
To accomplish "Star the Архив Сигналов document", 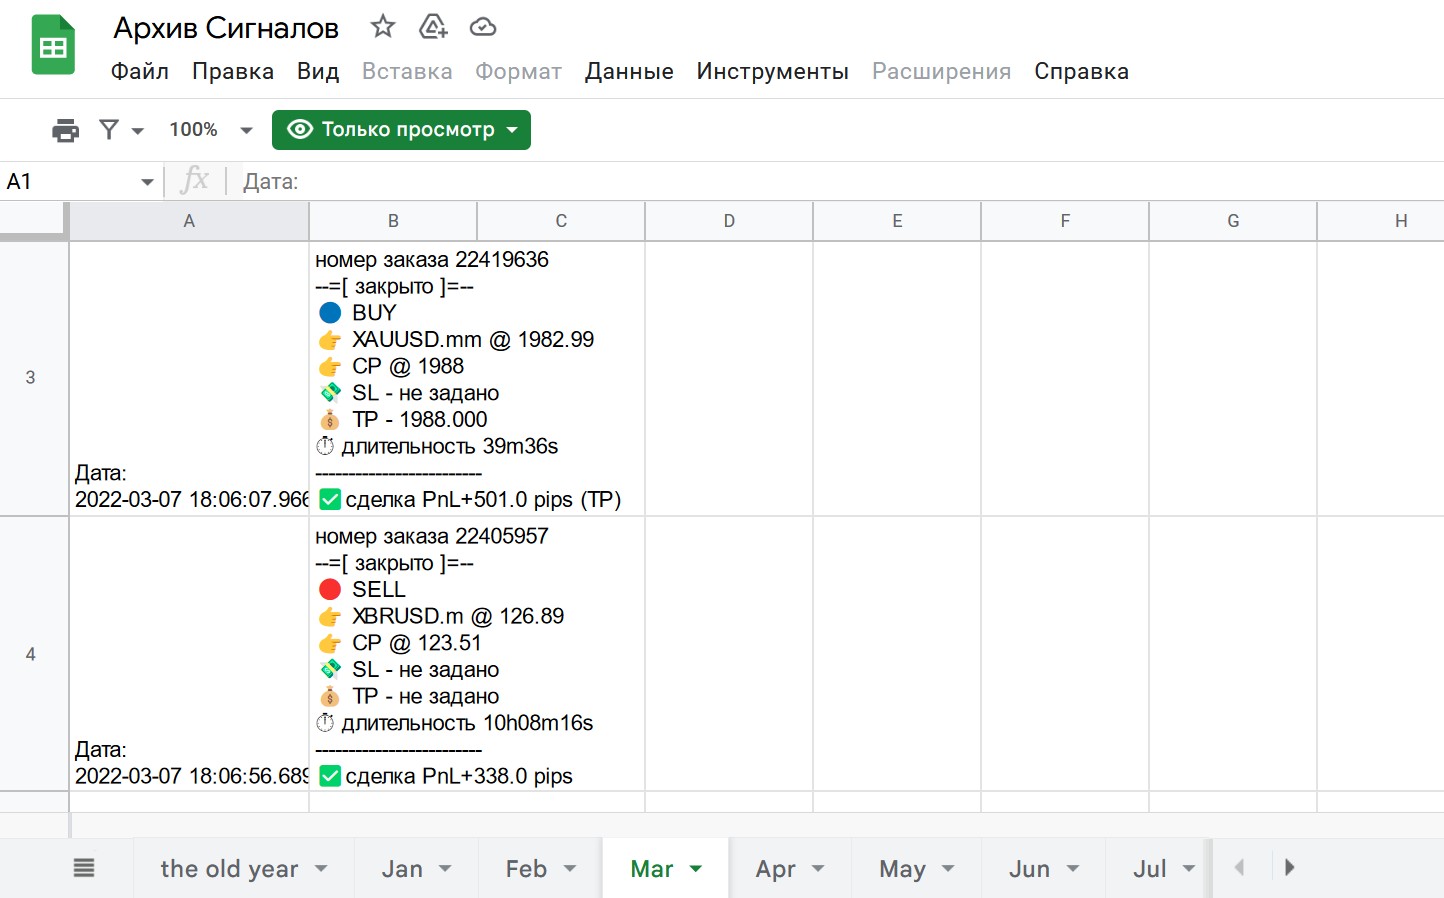I will coord(382,26).
